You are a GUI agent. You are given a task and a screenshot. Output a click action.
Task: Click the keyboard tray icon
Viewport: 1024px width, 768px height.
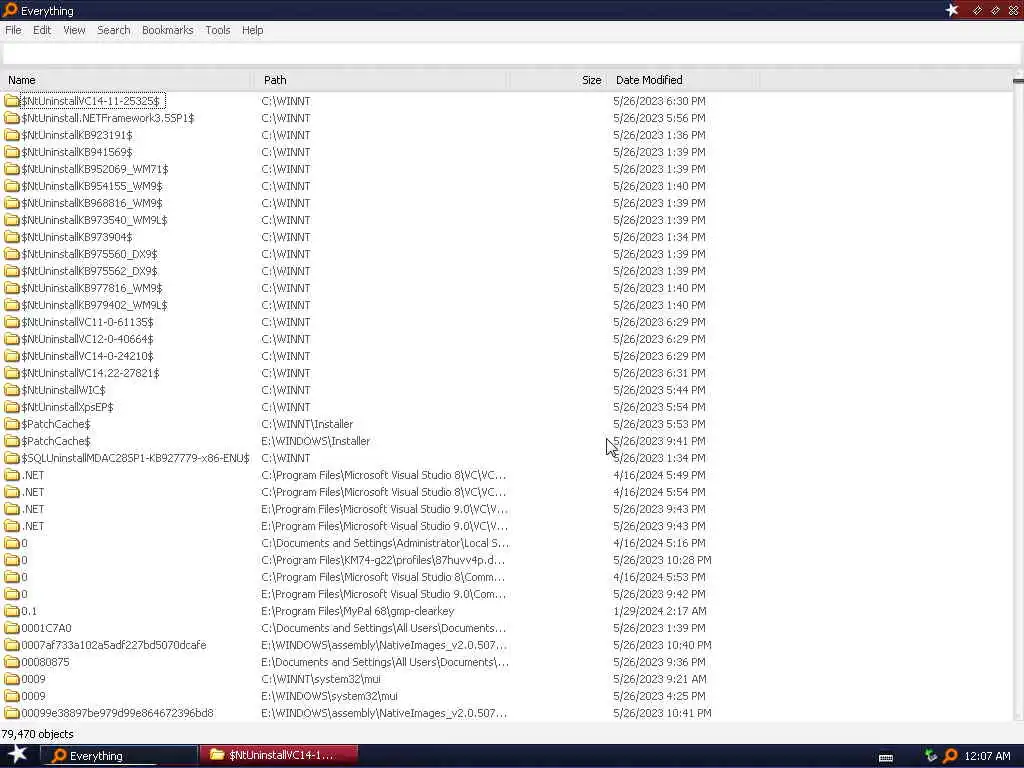(886, 757)
